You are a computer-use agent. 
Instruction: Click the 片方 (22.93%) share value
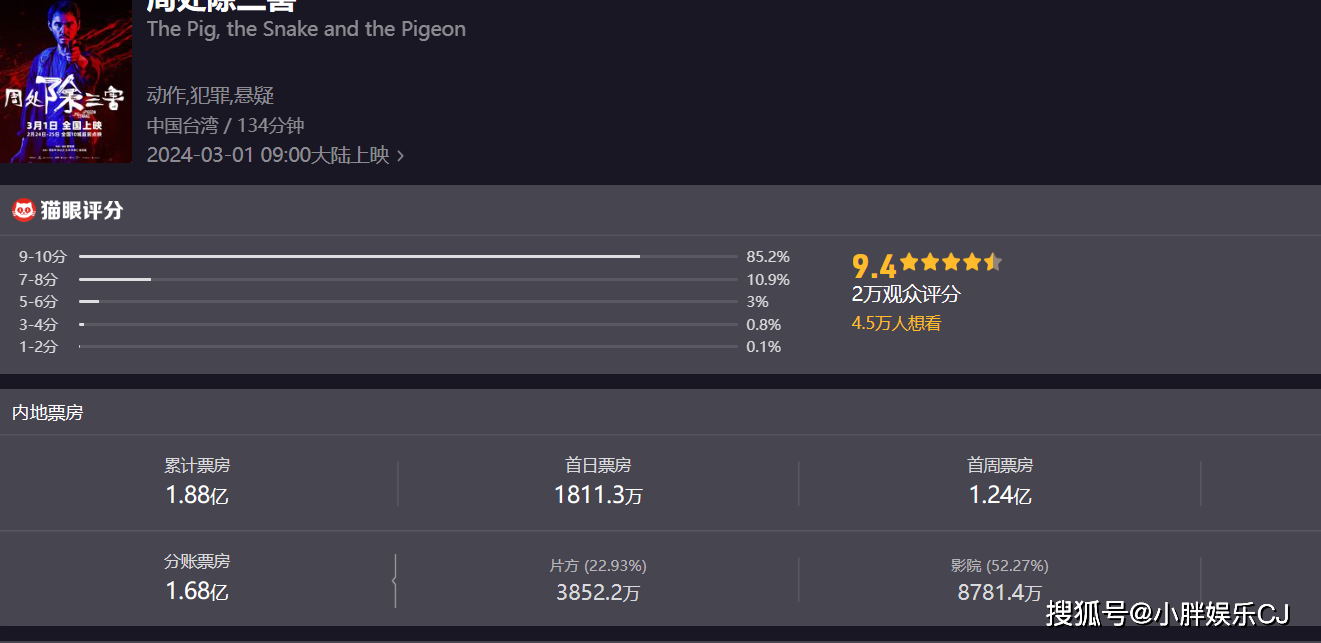click(597, 592)
